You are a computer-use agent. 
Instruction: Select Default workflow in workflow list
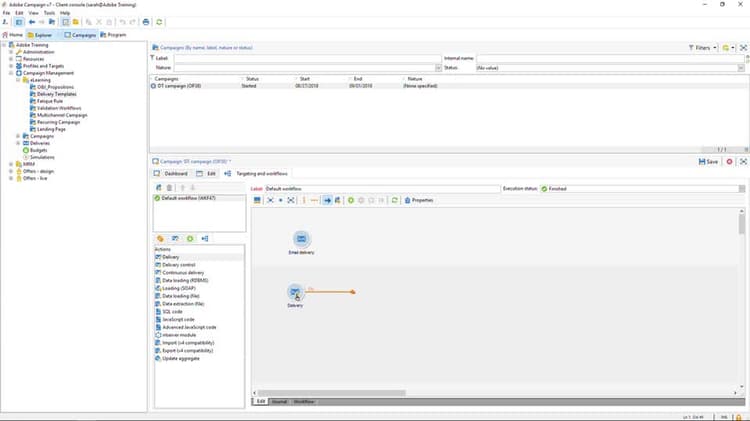coord(199,198)
